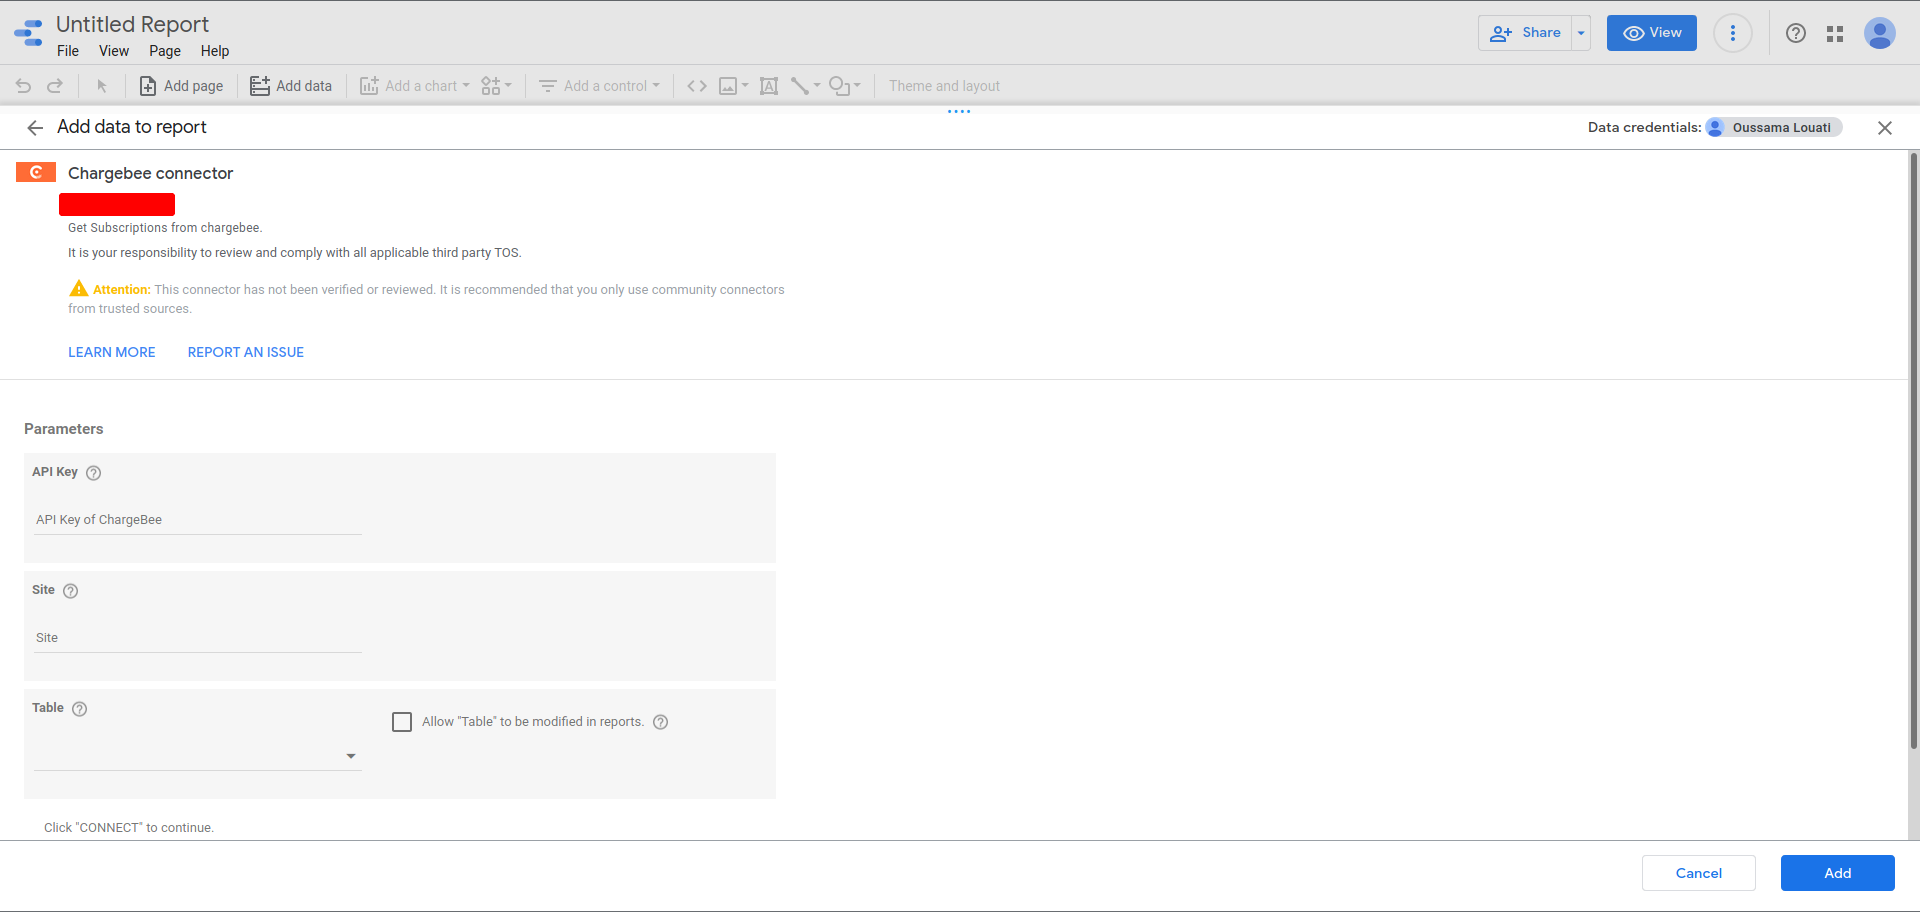Screen dimensions: 1920x912
Task: Add a new page to report
Action: pos(181,86)
